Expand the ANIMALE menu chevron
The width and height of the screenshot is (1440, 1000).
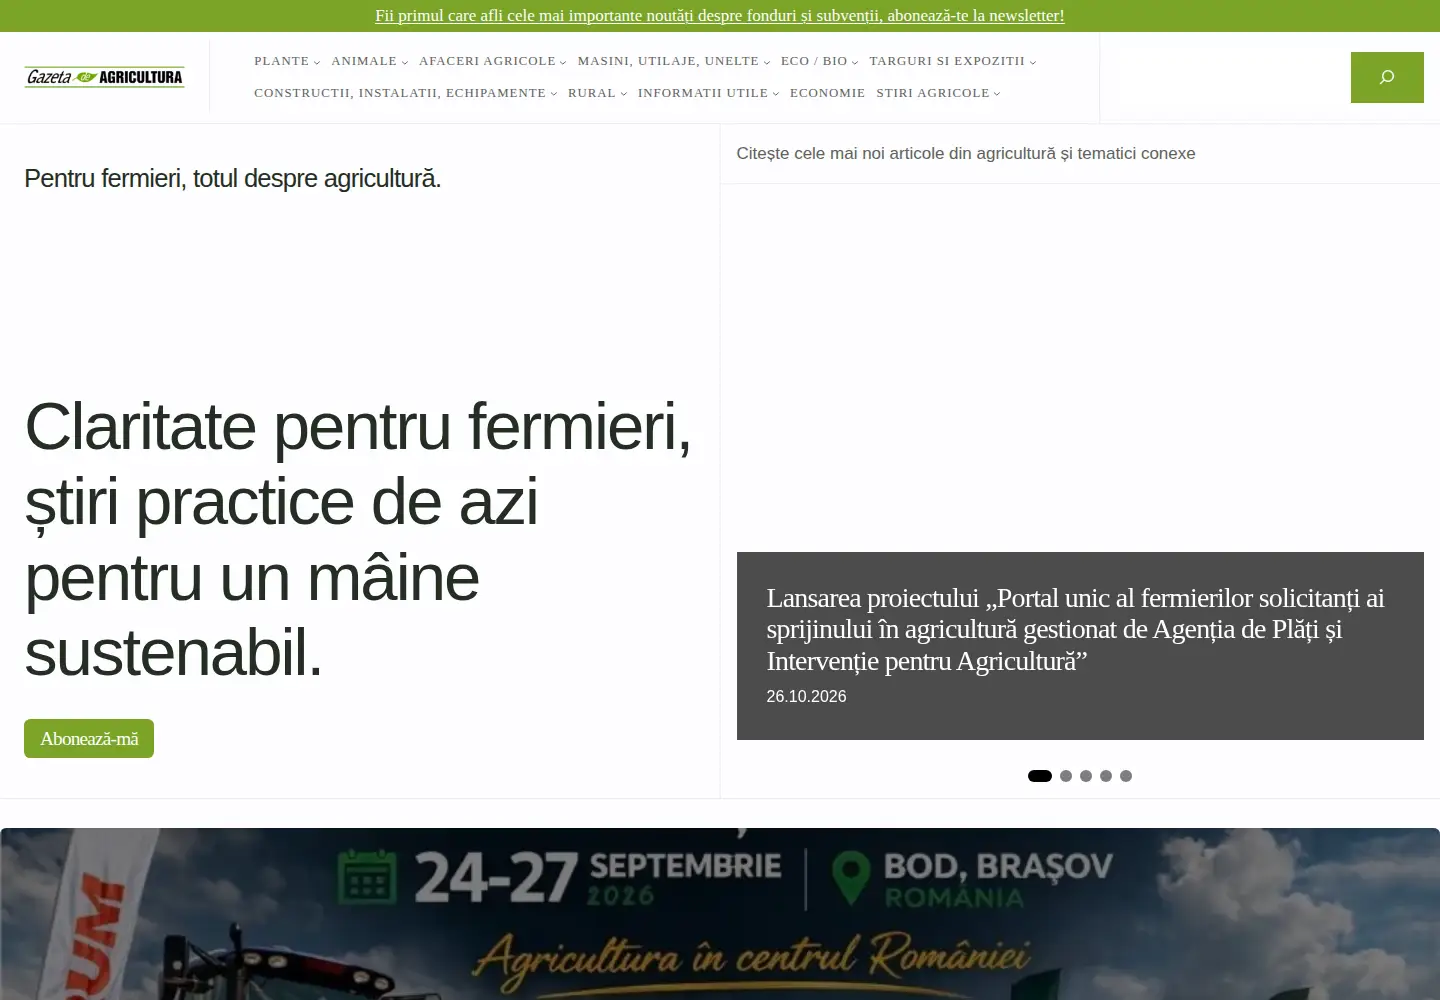(x=405, y=62)
